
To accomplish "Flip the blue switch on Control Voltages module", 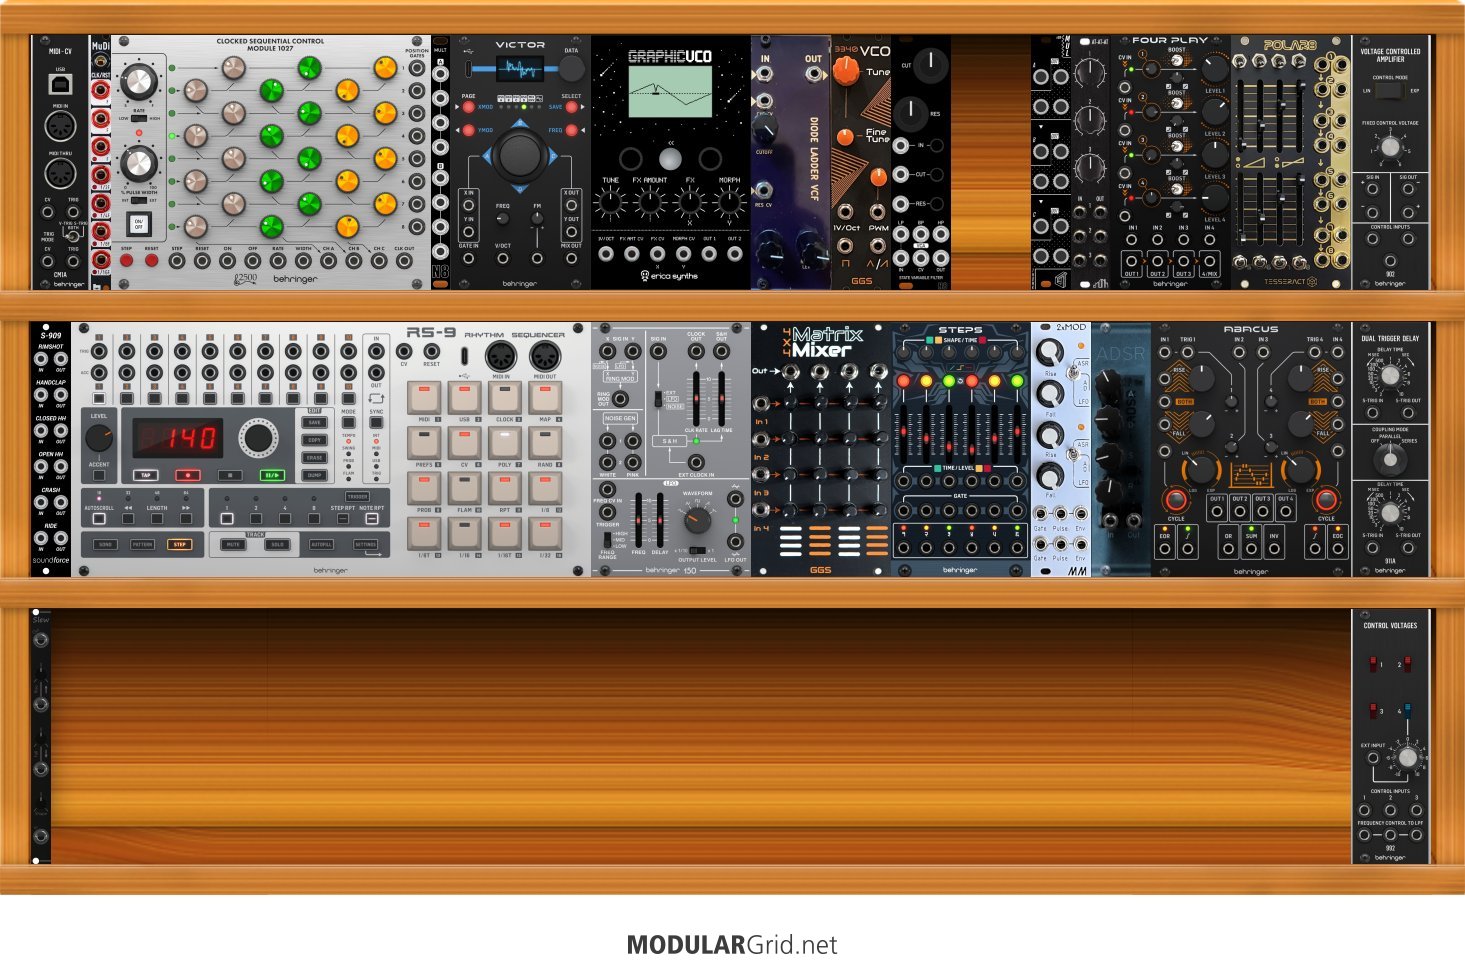I will tap(1408, 709).
